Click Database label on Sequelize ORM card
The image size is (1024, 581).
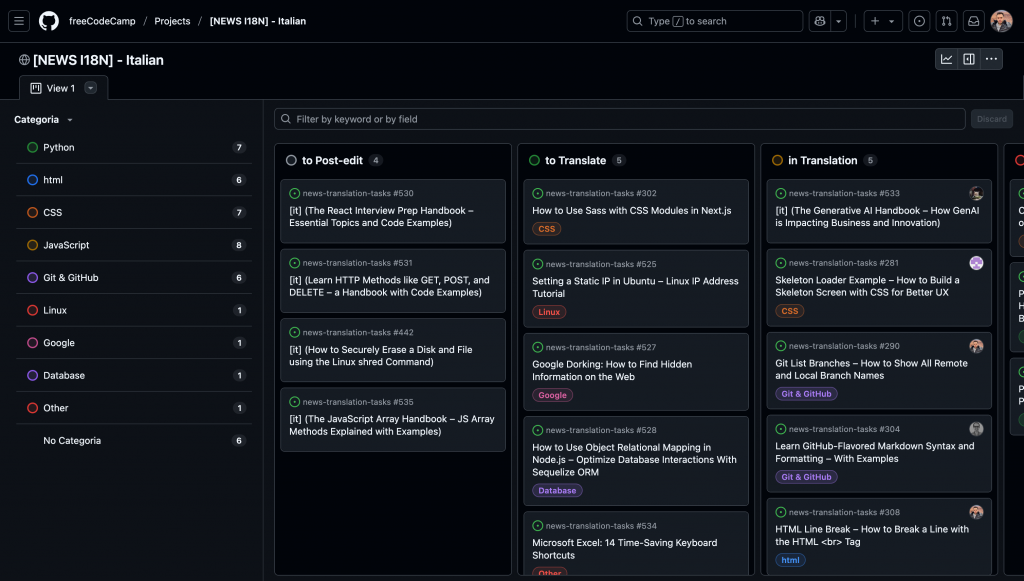point(557,490)
